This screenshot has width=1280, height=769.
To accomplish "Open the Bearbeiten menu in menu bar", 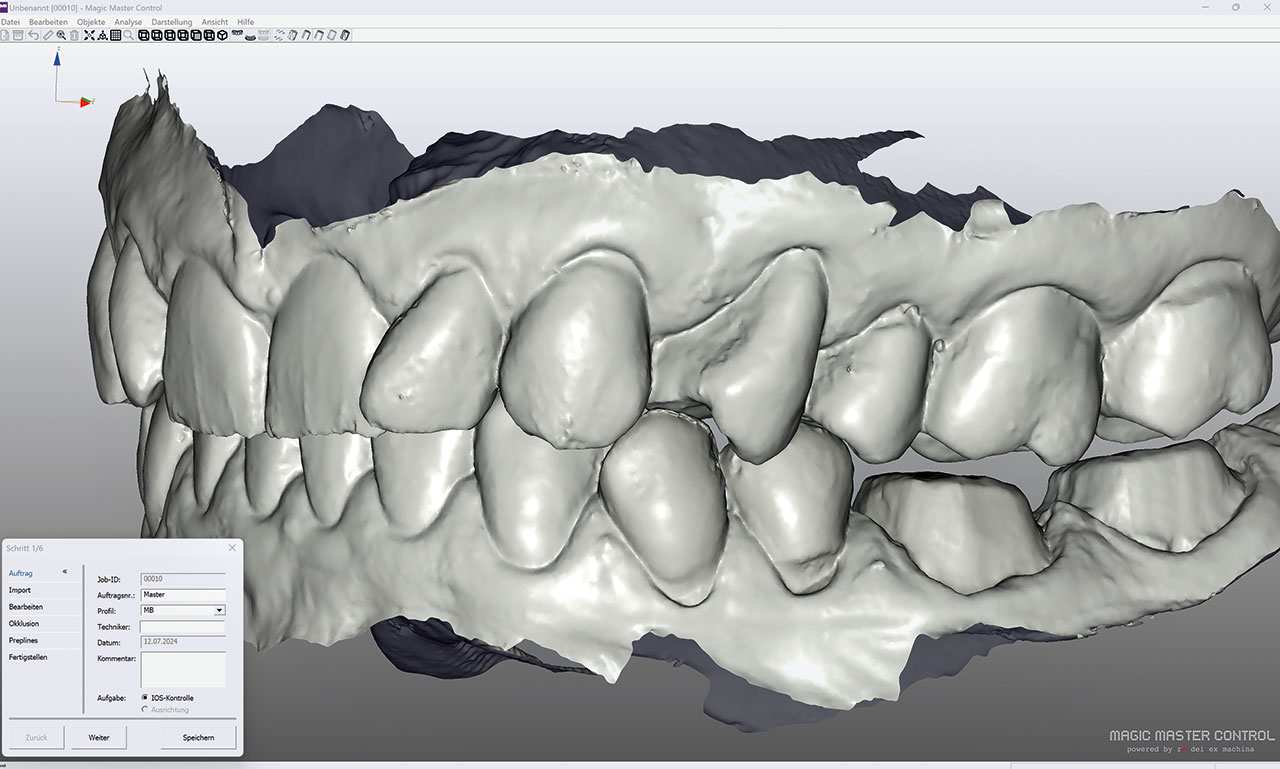I will coord(48,22).
